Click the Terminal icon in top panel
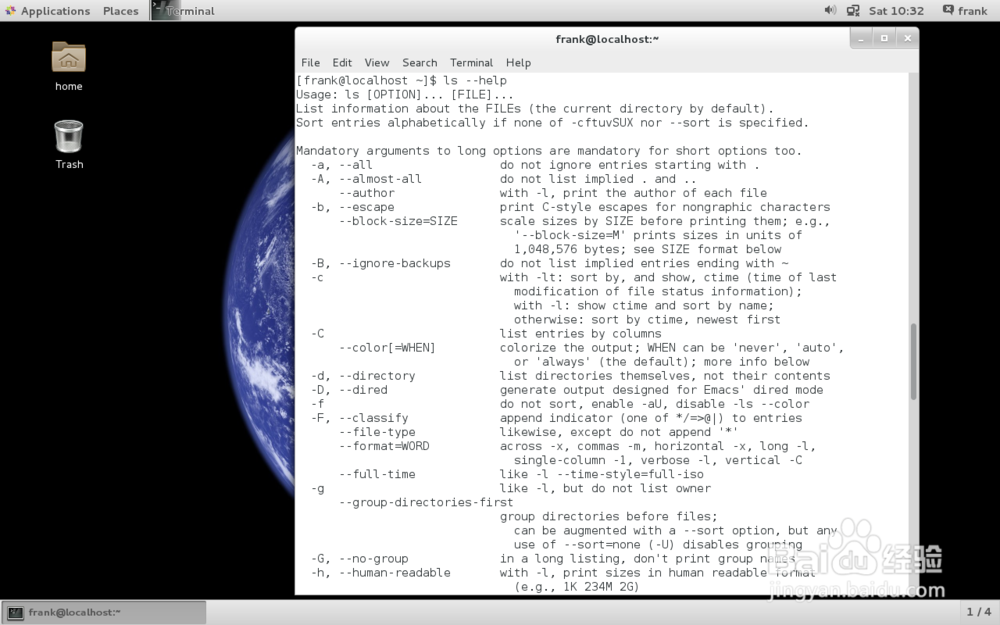This screenshot has width=1000, height=625. (165, 10)
